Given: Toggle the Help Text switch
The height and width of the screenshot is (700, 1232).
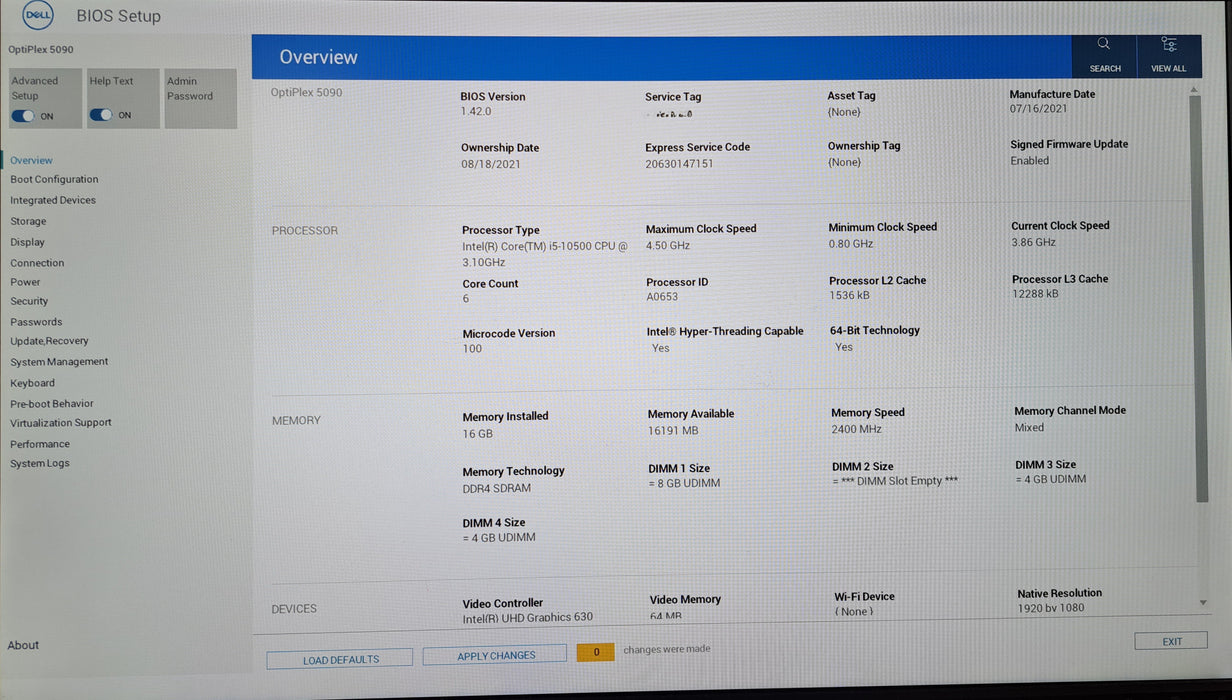Looking at the screenshot, I should pyautogui.click(x=101, y=115).
